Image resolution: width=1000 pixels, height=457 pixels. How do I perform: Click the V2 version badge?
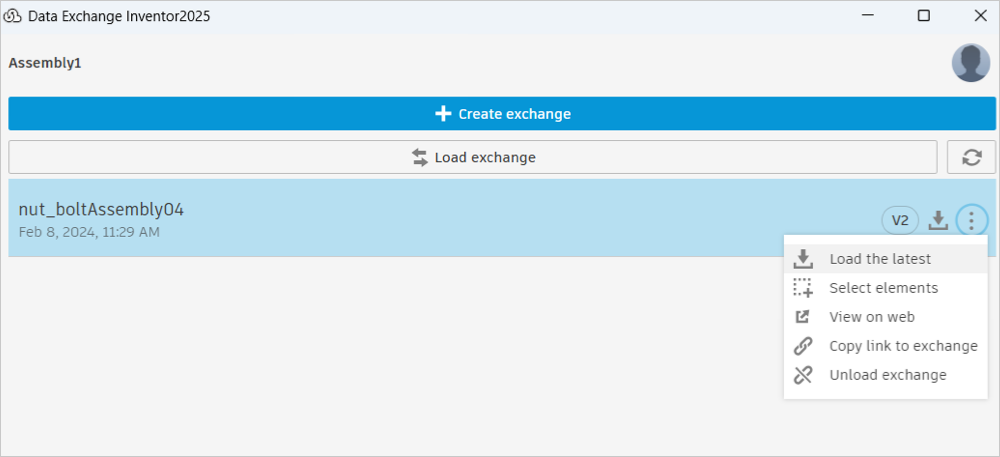pyautogui.click(x=900, y=221)
